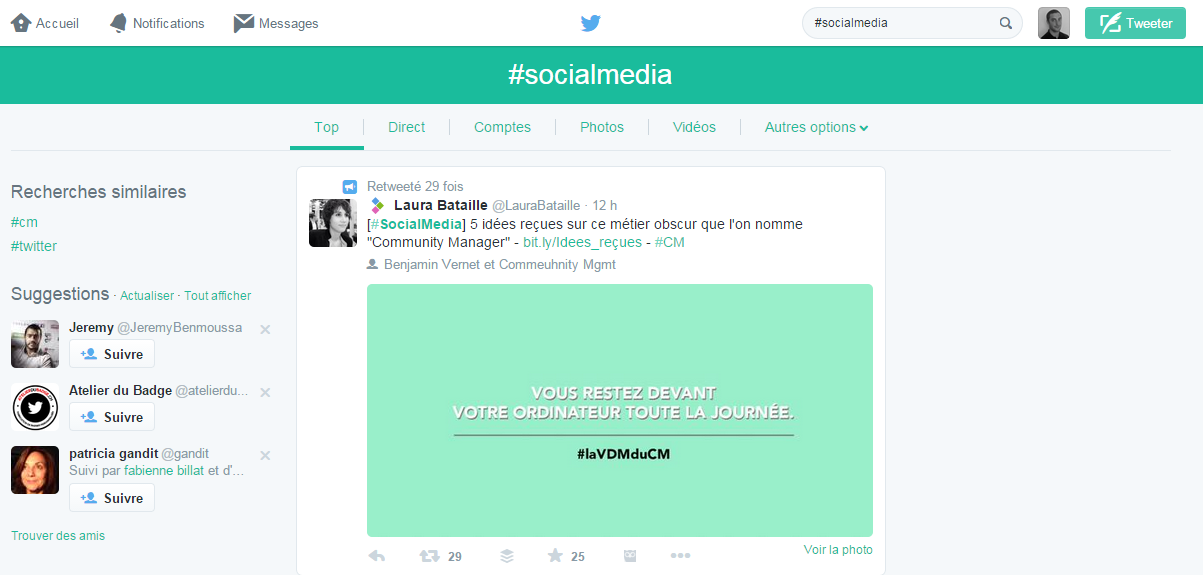
Task: Open similar search #cm
Action: click(24, 222)
